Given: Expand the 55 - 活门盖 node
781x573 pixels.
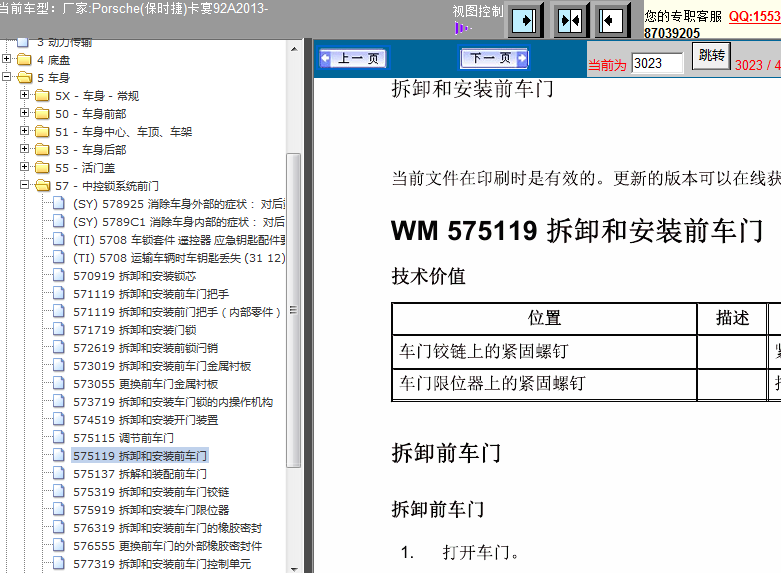Looking at the screenshot, I should coord(24,167).
